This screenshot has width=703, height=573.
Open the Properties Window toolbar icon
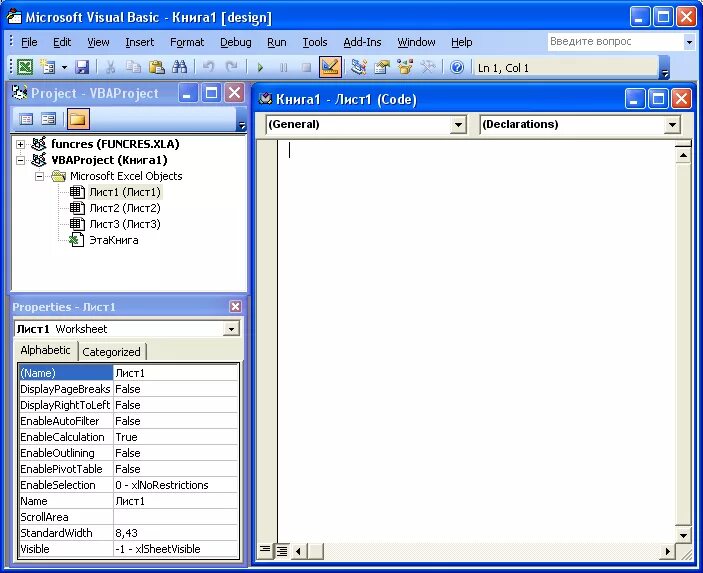(382, 67)
